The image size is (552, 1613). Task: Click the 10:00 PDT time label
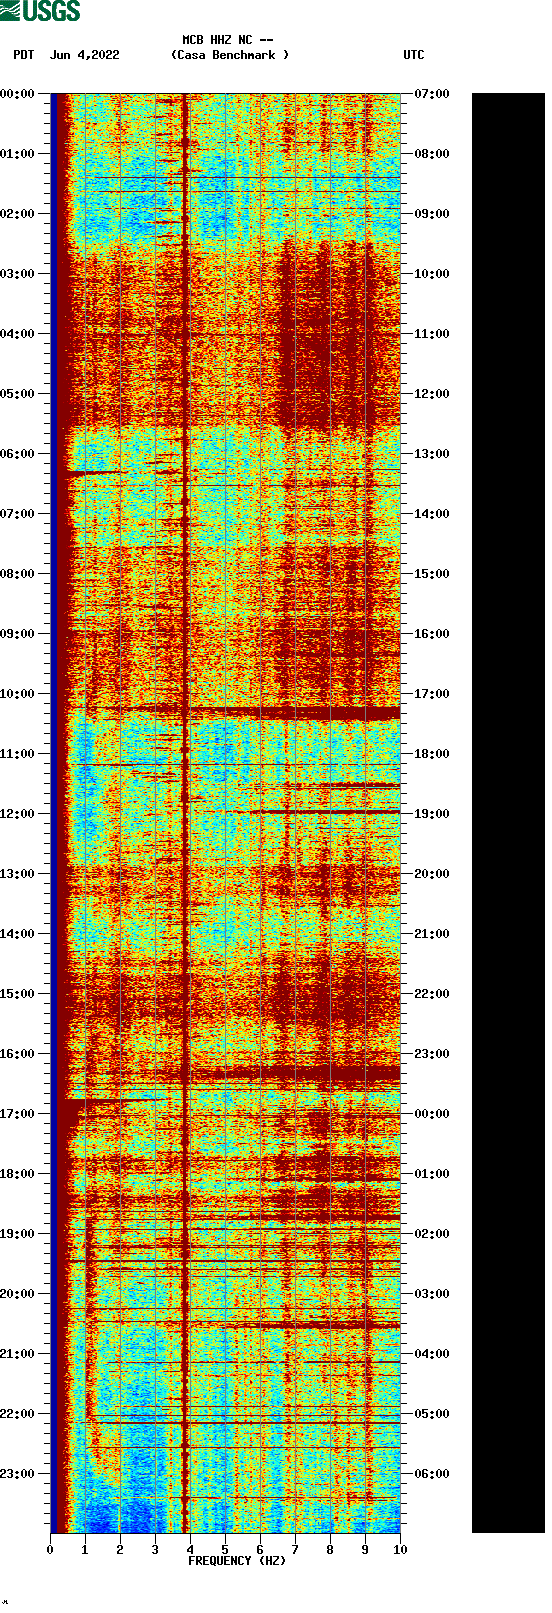(18, 694)
